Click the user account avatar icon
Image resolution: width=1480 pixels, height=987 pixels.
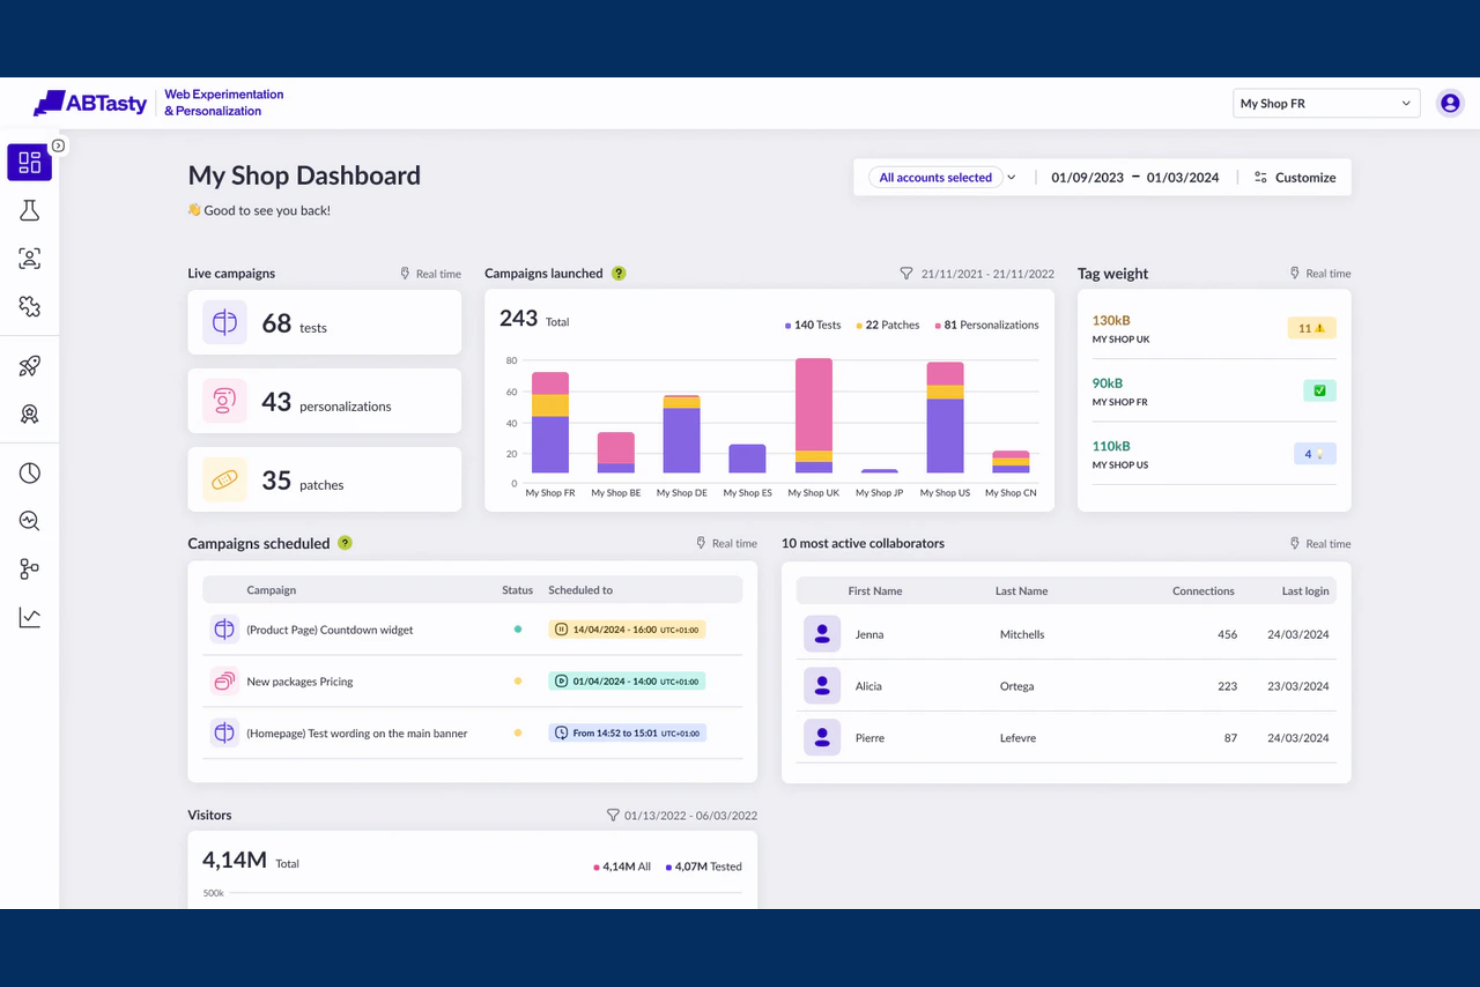tap(1450, 103)
